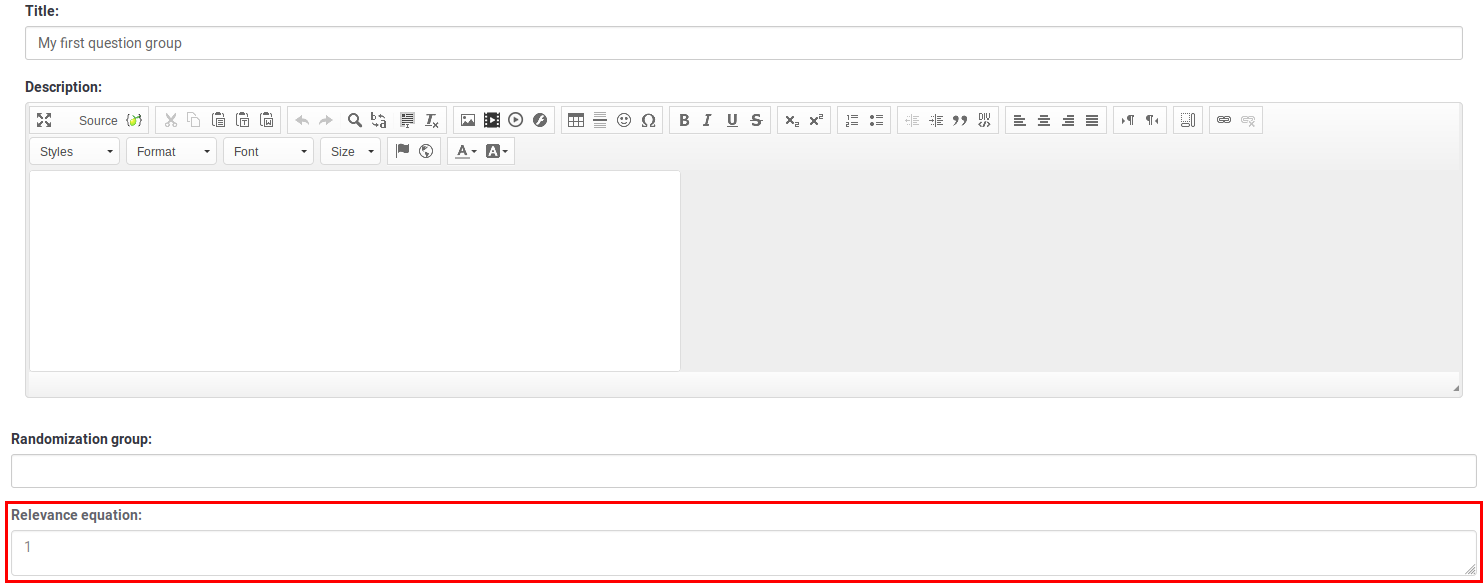The height and width of the screenshot is (585, 1484).
Task: Insert a block quote
Action: coord(960,120)
